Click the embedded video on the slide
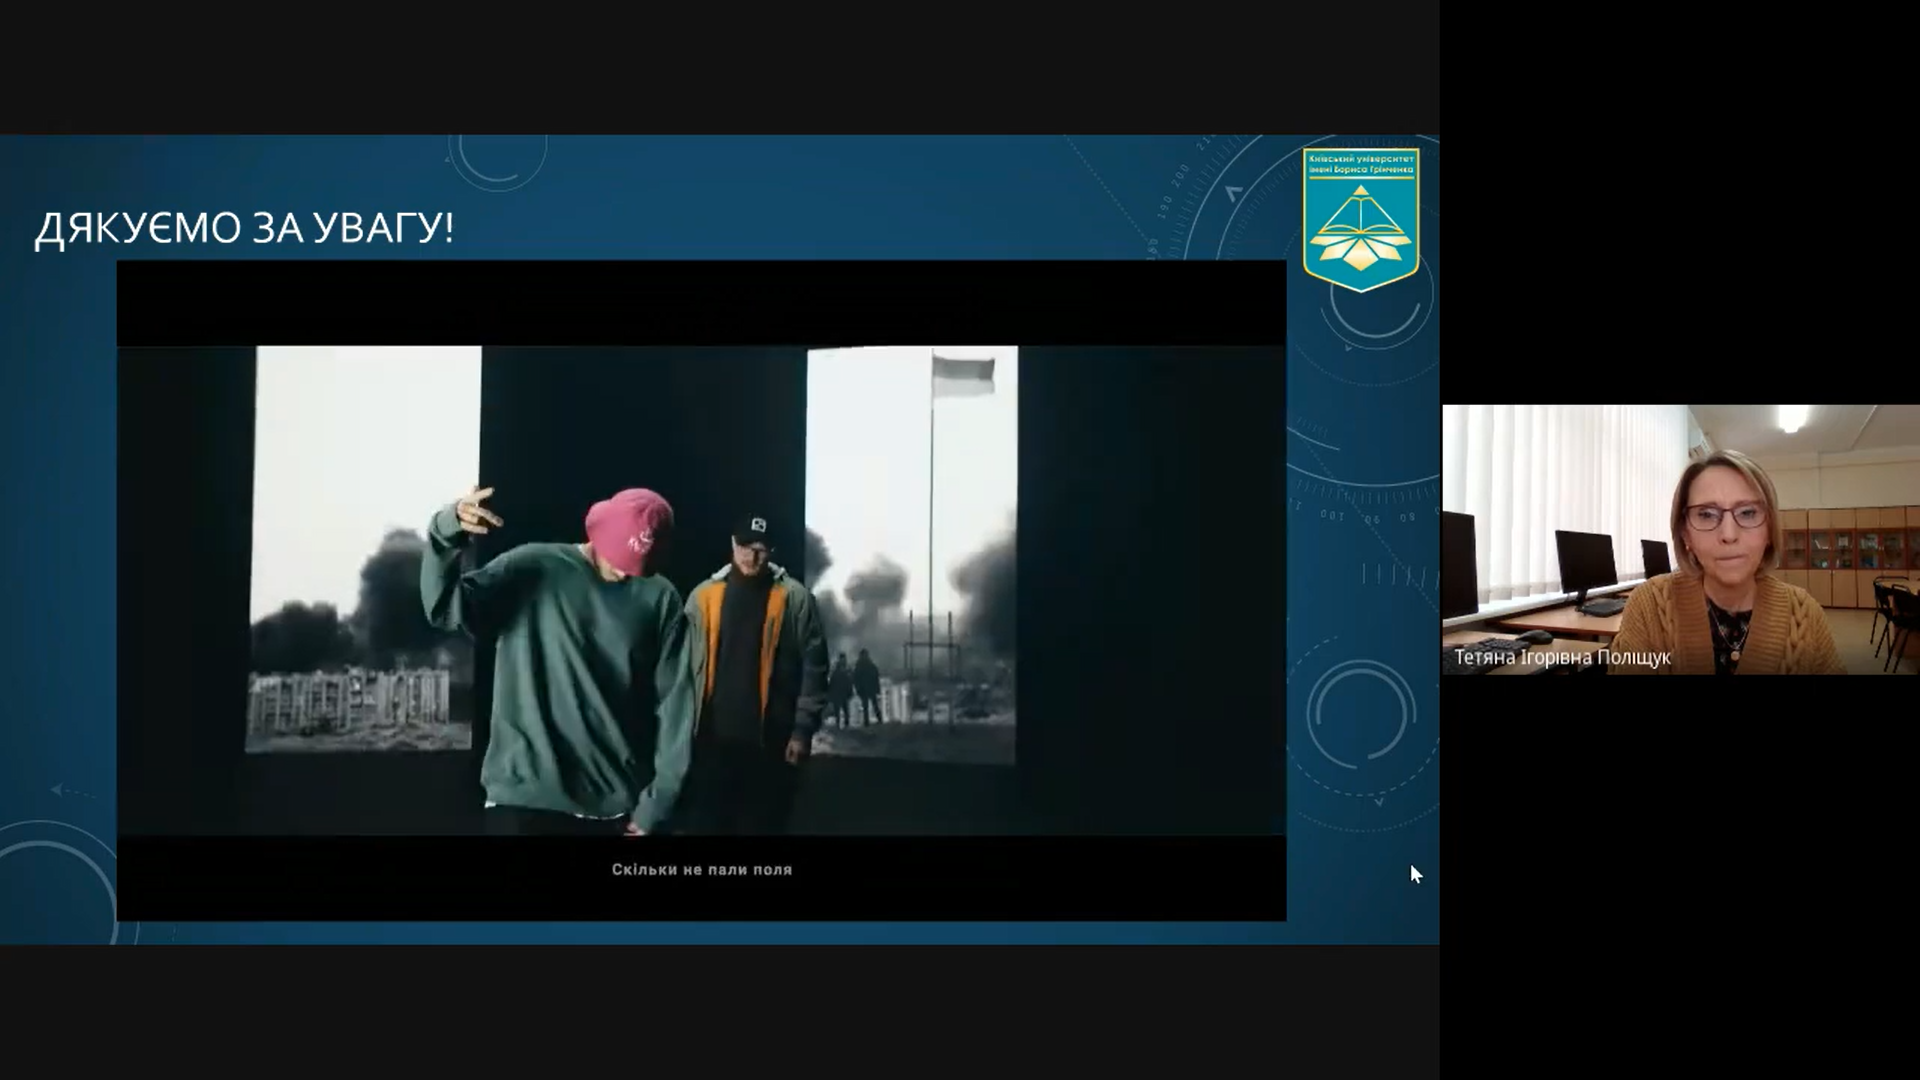 point(701,590)
